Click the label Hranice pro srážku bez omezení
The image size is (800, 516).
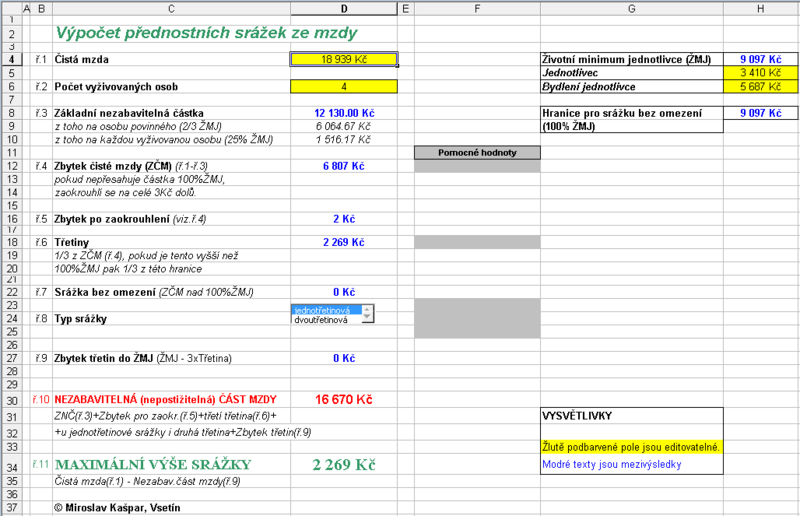(x=622, y=113)
